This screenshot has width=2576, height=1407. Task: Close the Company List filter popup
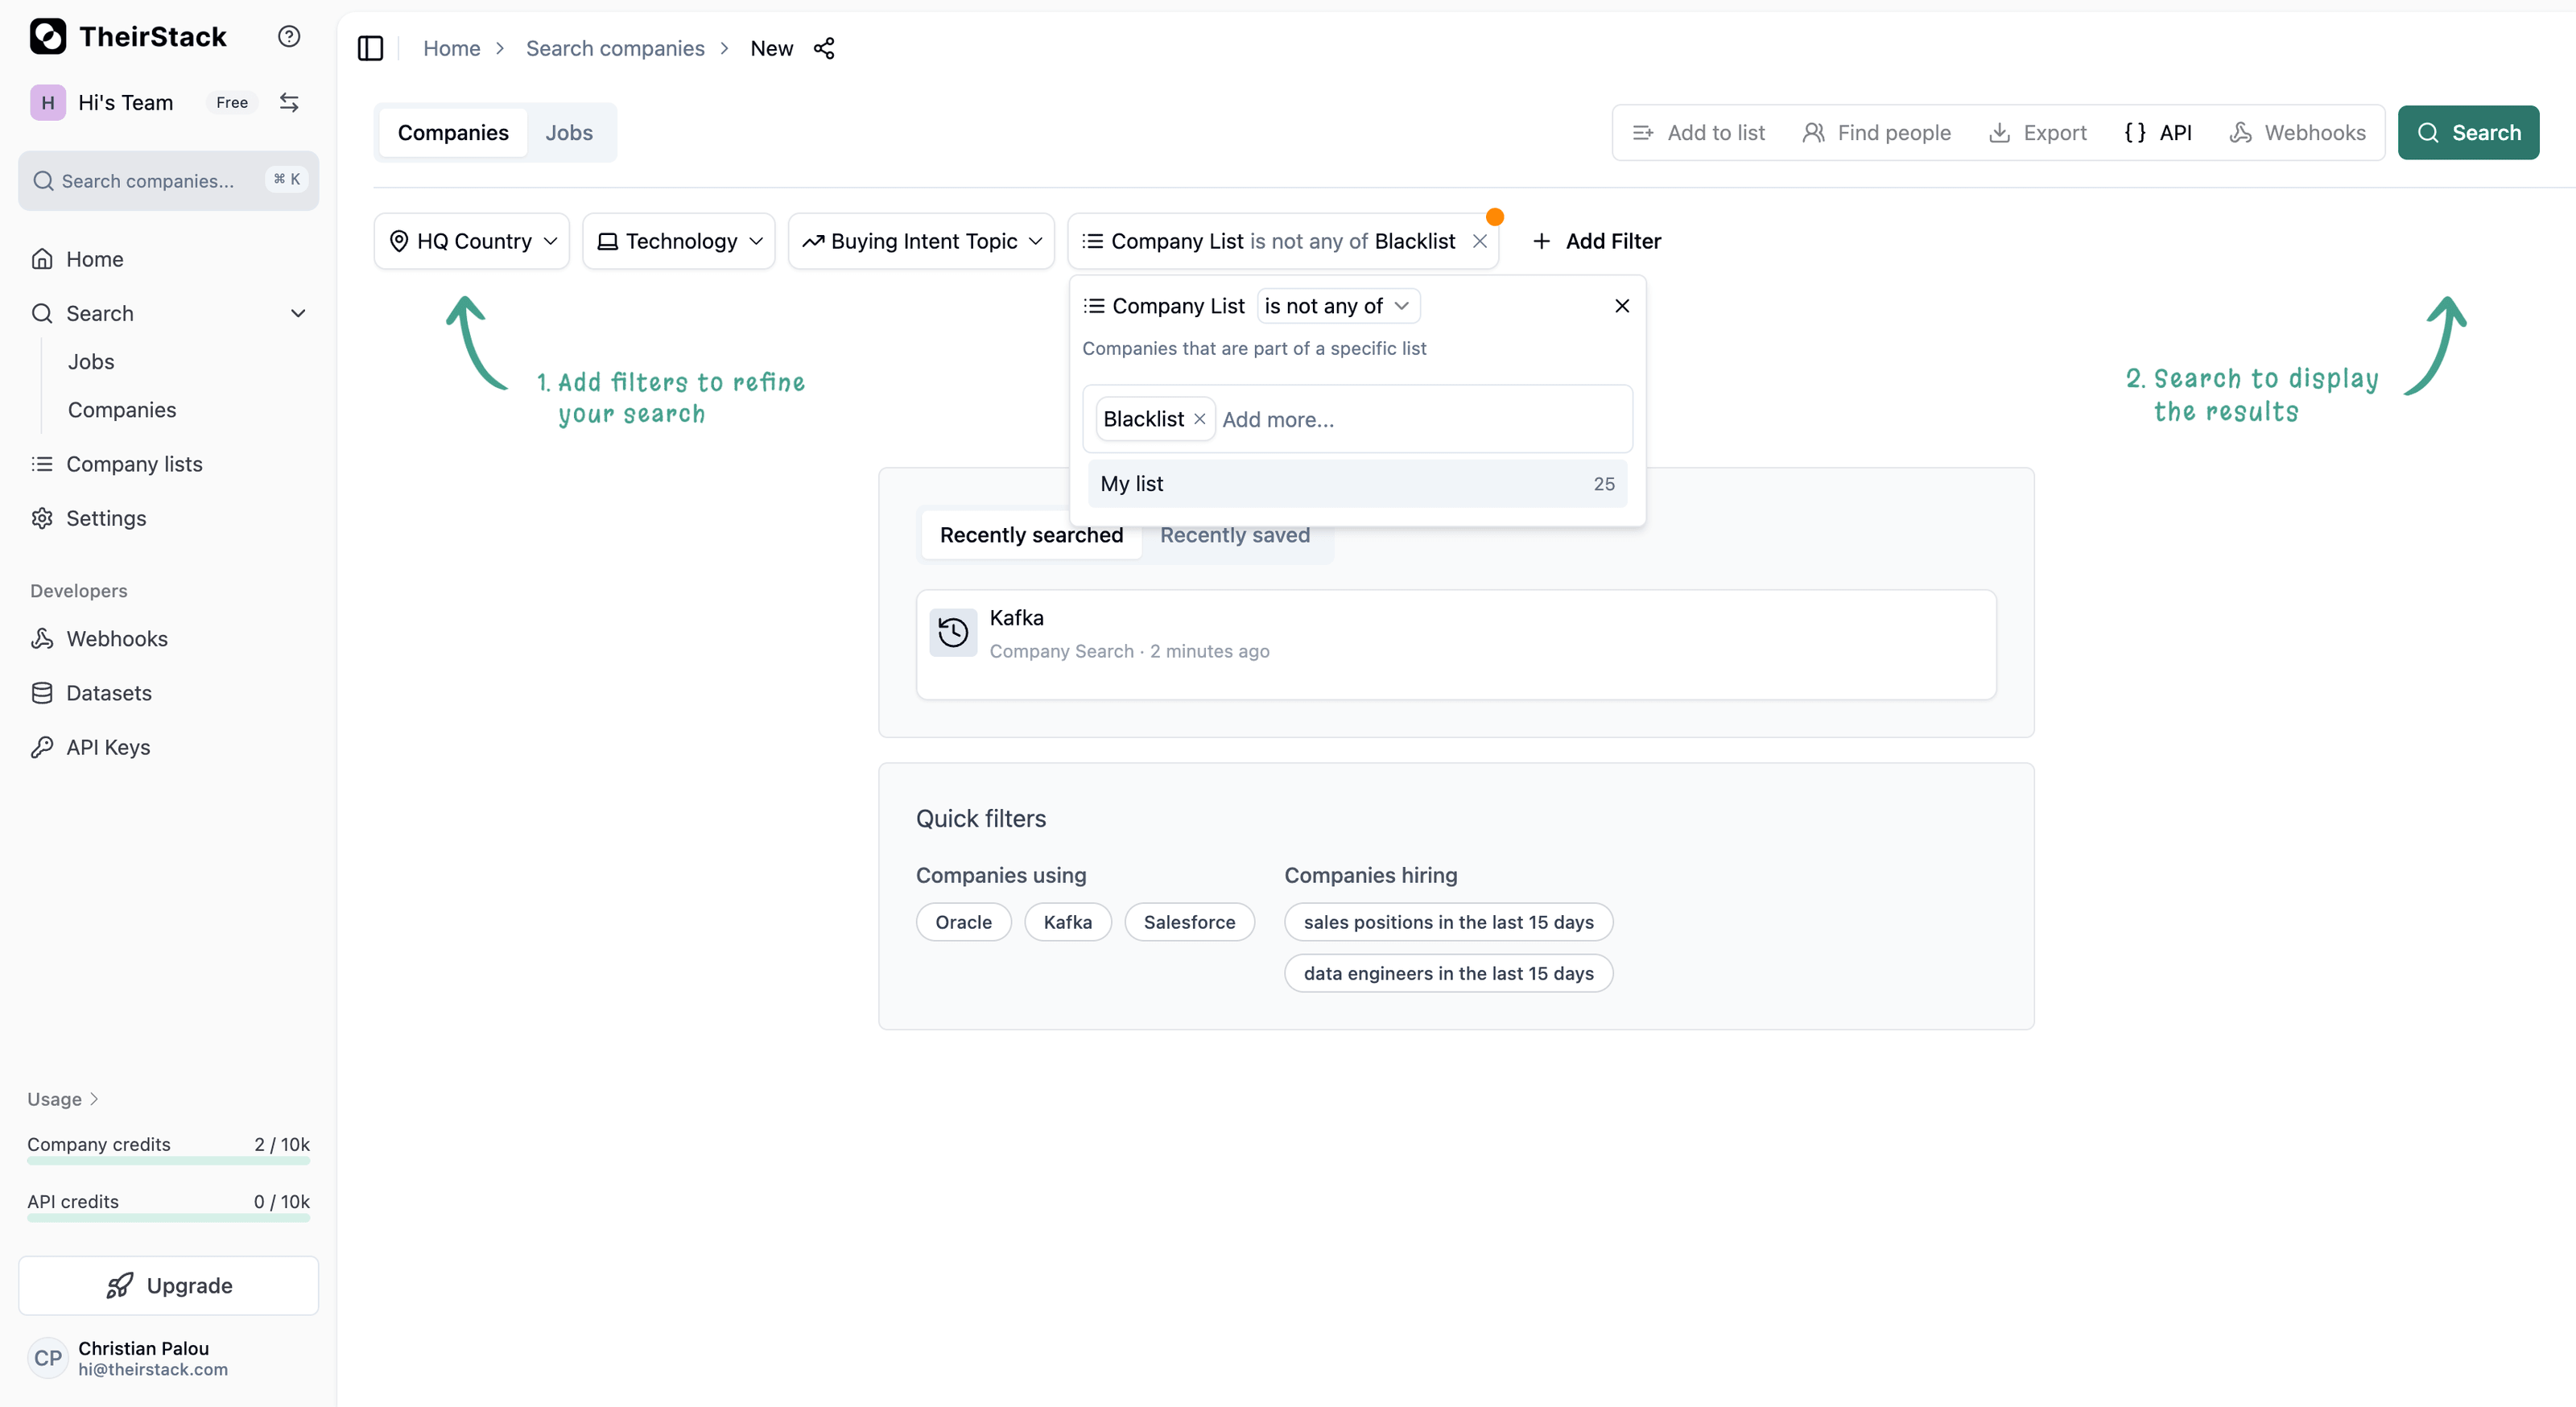tap(1621, 306)
